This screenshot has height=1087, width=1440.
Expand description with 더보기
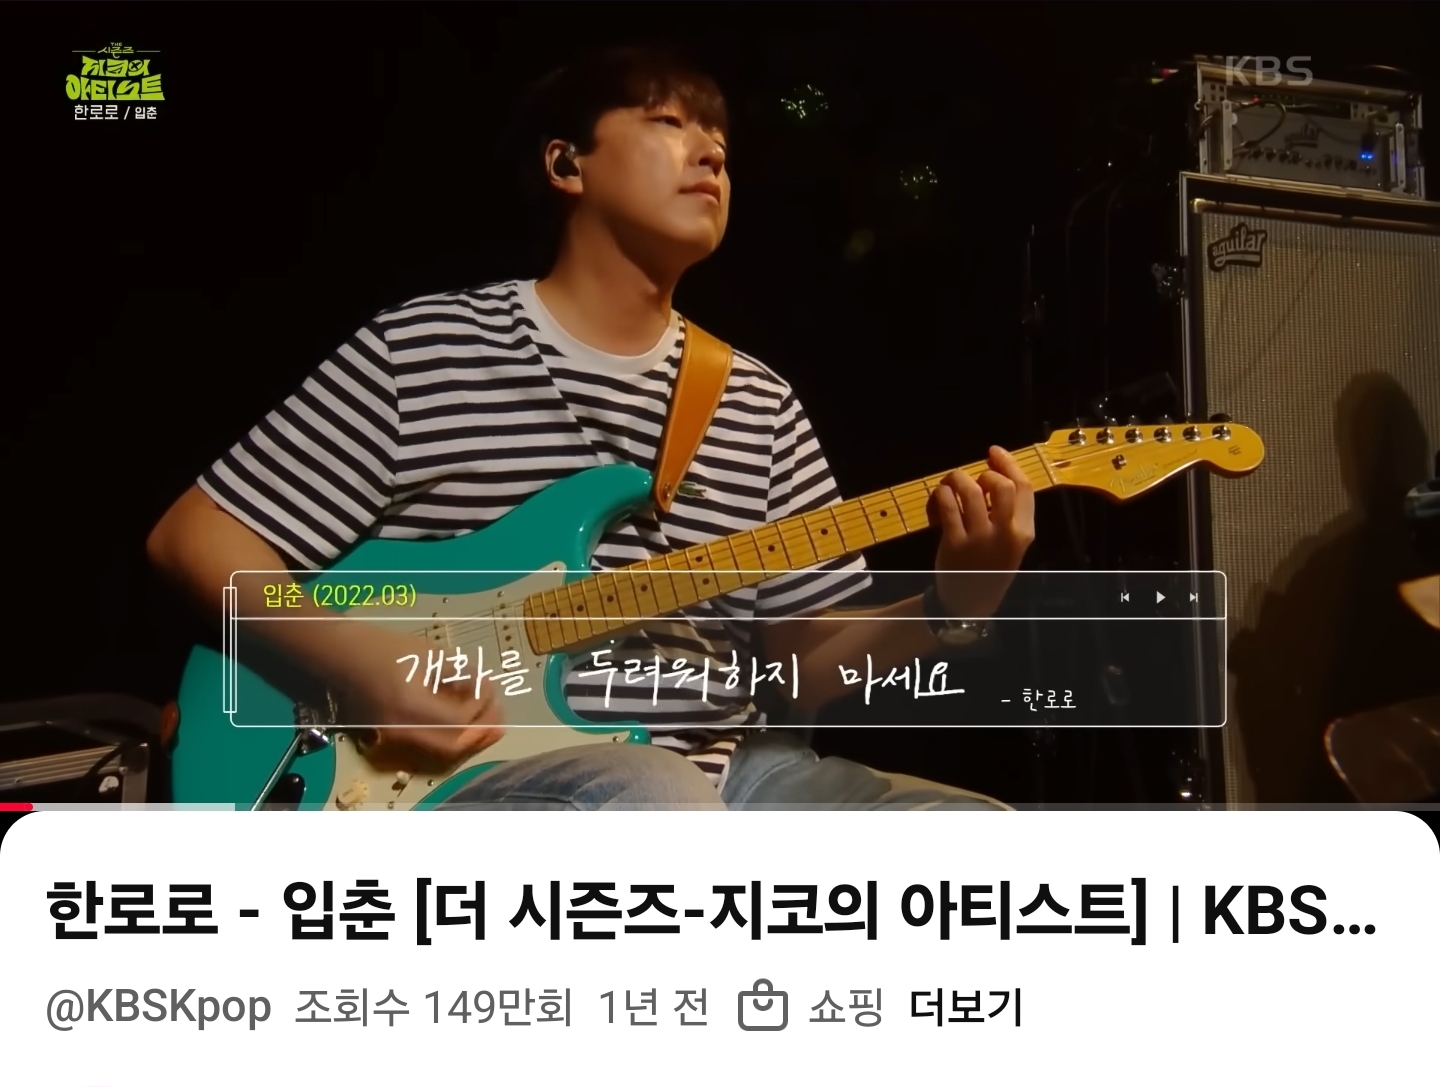[966, 1006]
